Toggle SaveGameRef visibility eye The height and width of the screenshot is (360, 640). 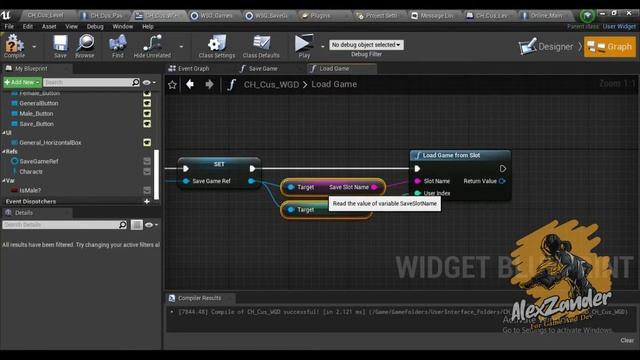147,161
